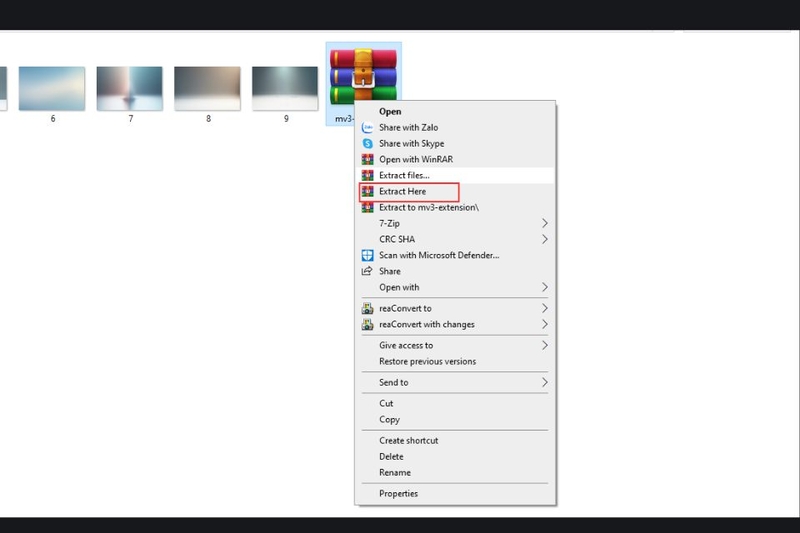Click the WinRAR icon beside Extract files...
The width and height of the screenshot is (800, 533).
coord(367,175)
